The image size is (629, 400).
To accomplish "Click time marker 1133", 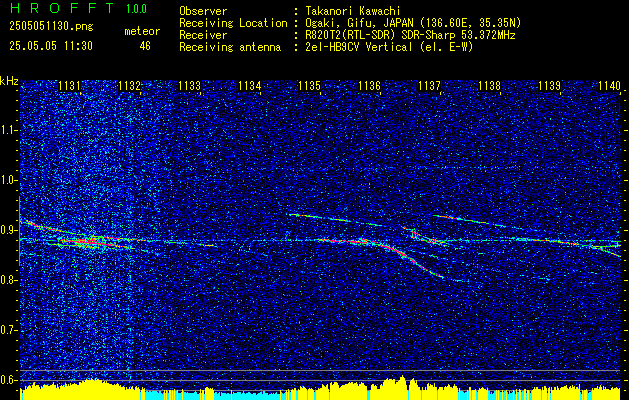I will coord(190,86).
